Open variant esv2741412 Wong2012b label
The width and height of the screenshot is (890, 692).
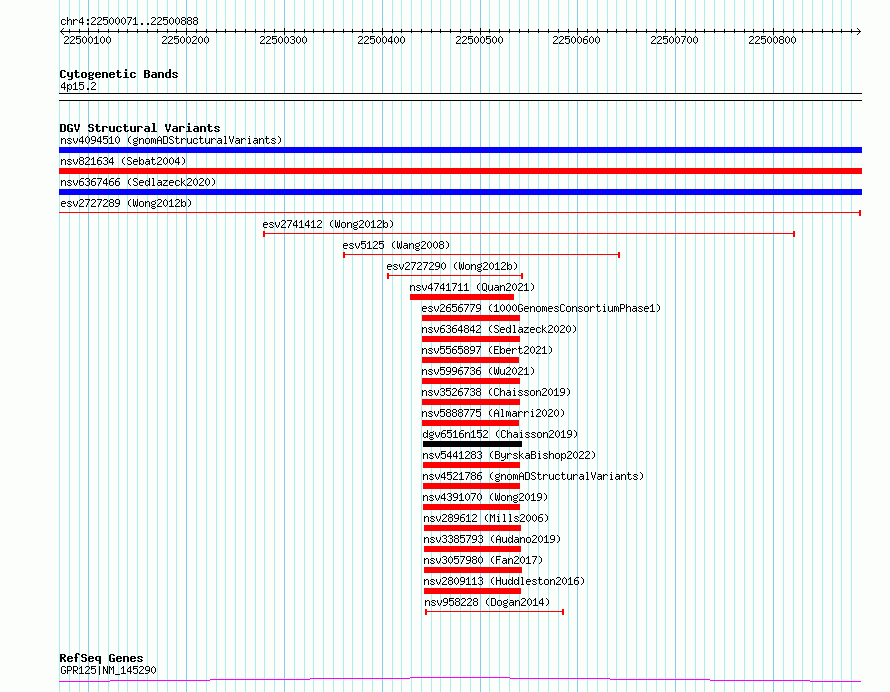[328, 224]
